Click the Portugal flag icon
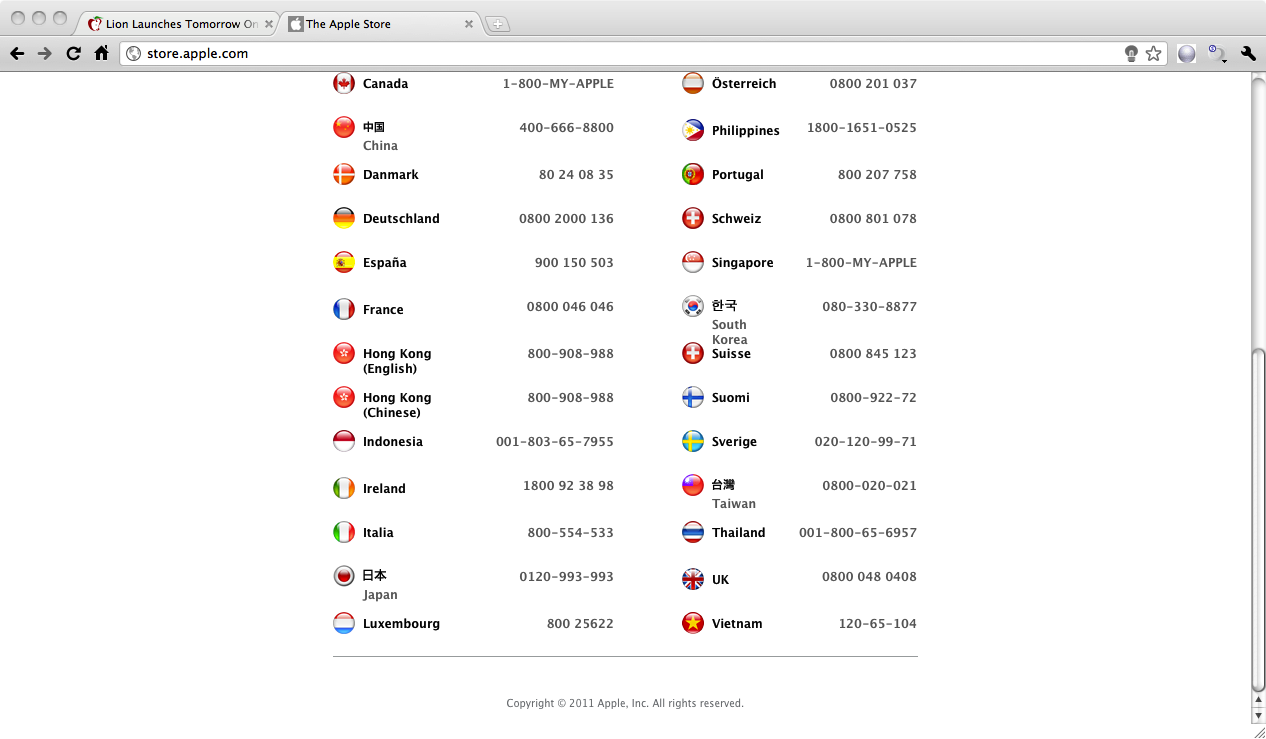The width and height of the screenshot is (1266, 739). pos(693,174)
